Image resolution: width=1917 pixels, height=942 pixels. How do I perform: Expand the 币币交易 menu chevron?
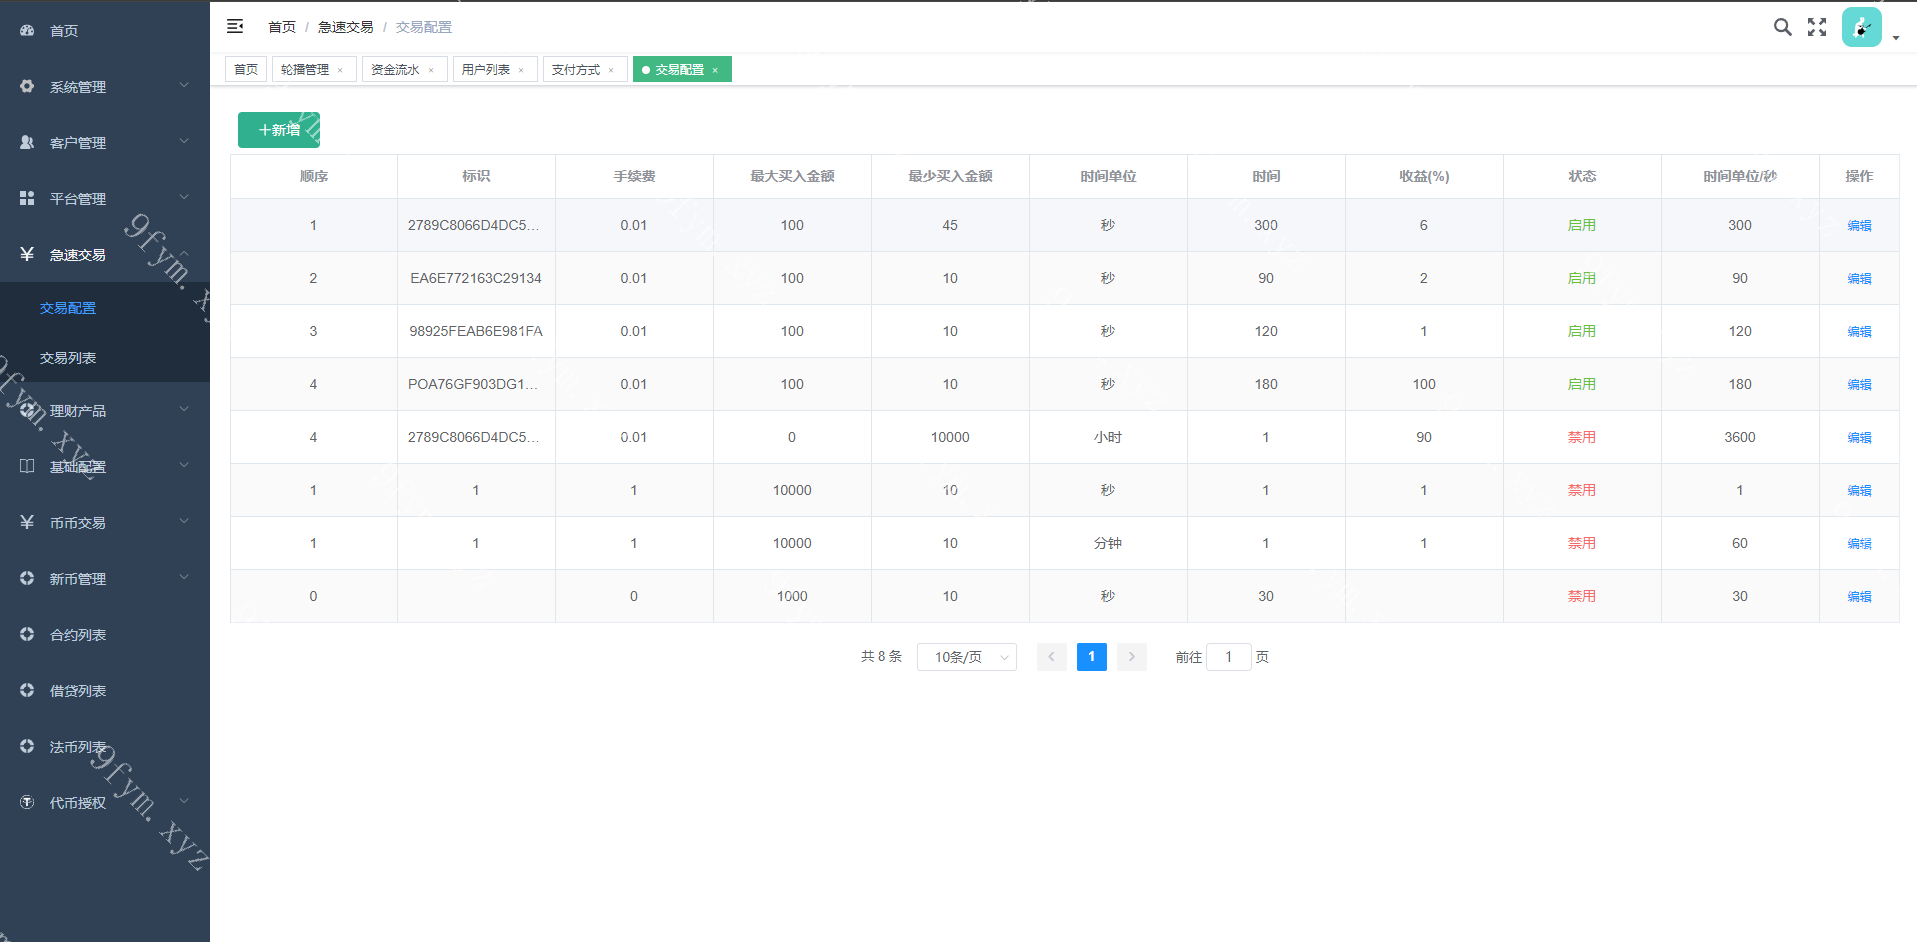pos(184,522)
